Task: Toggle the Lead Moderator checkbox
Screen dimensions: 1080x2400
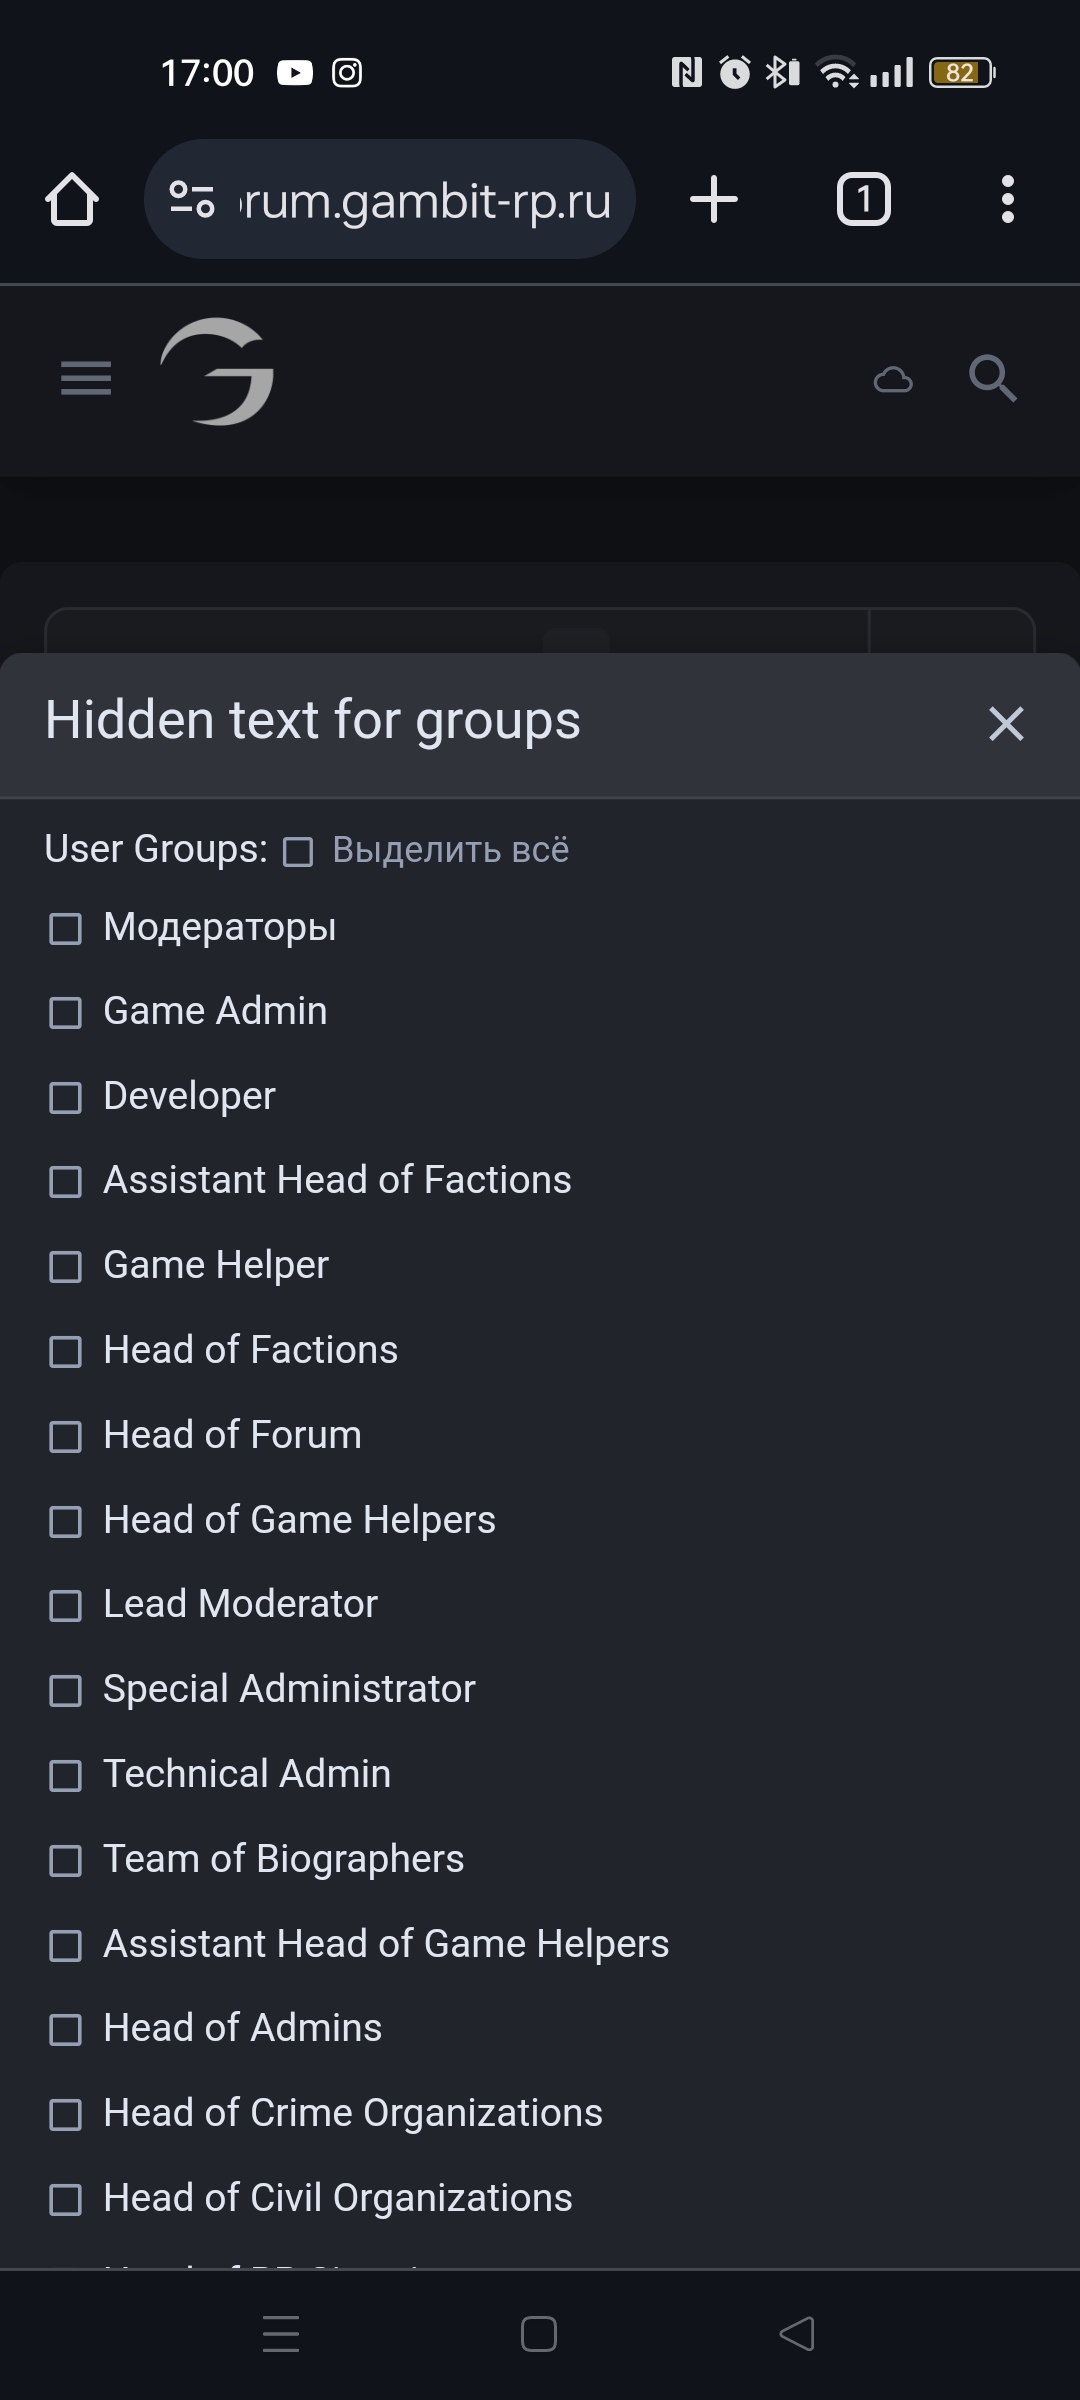Action: click(x=66, y=1606)
